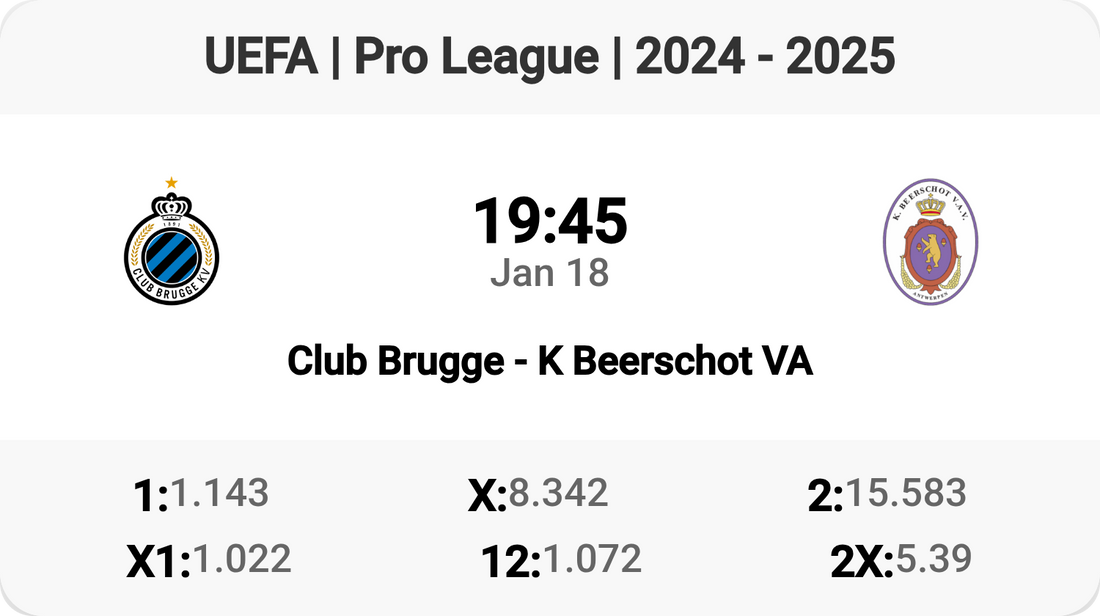Image resolution: width=1100 pixels, height=616 pixels.
Task: Click the UEFA Pro League 2024 - 2025 header
Action: (x=550, y=58)
